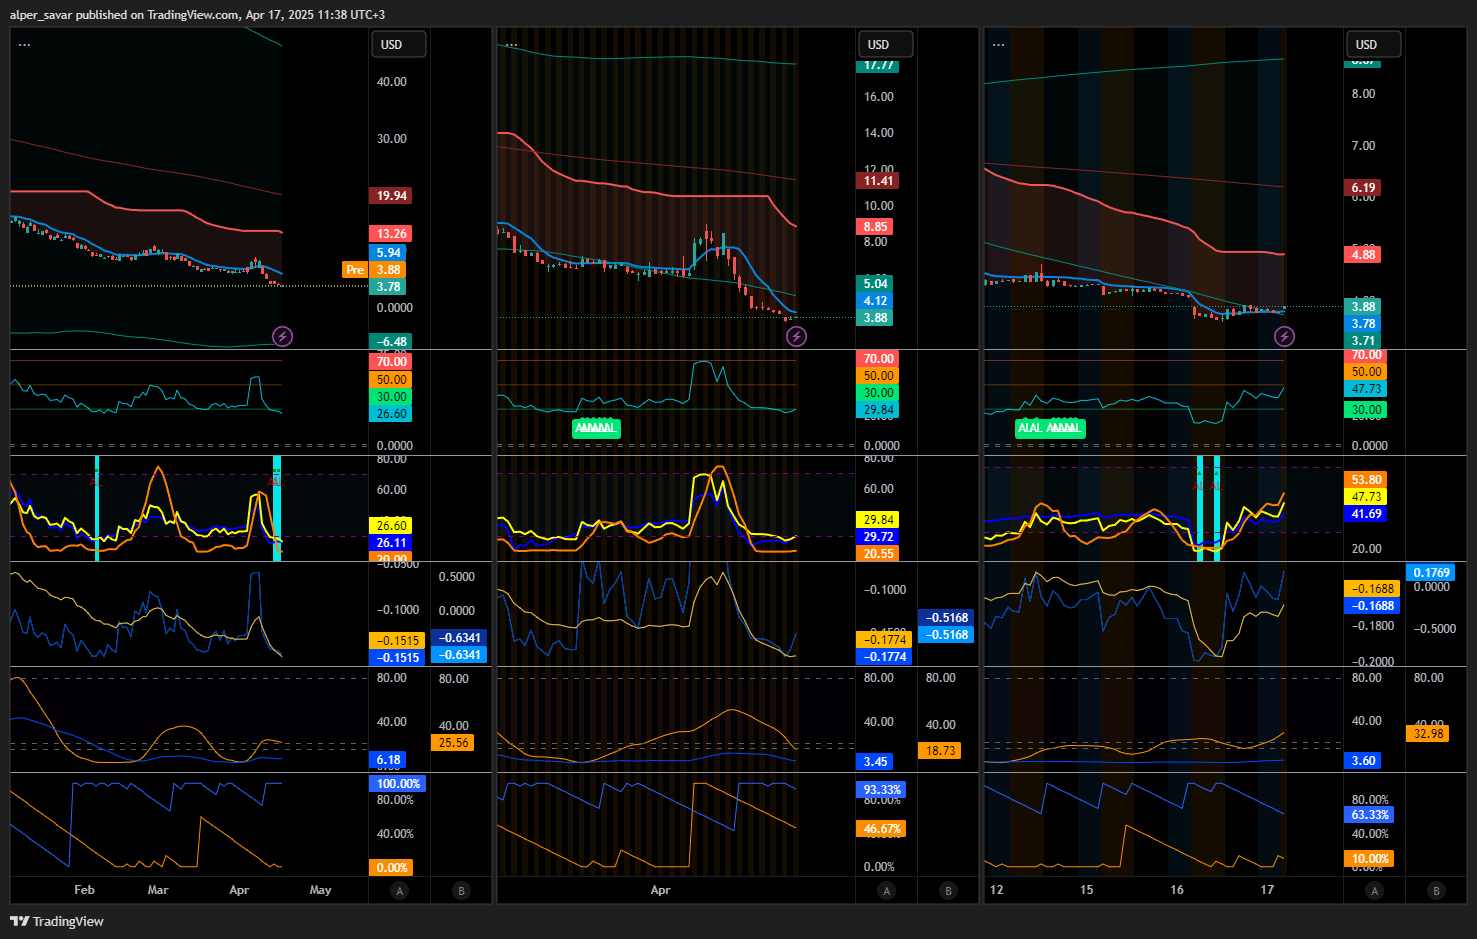Click the 93.33% blue label
This screenshot has height=939, width=1477.
pos(881,790)
